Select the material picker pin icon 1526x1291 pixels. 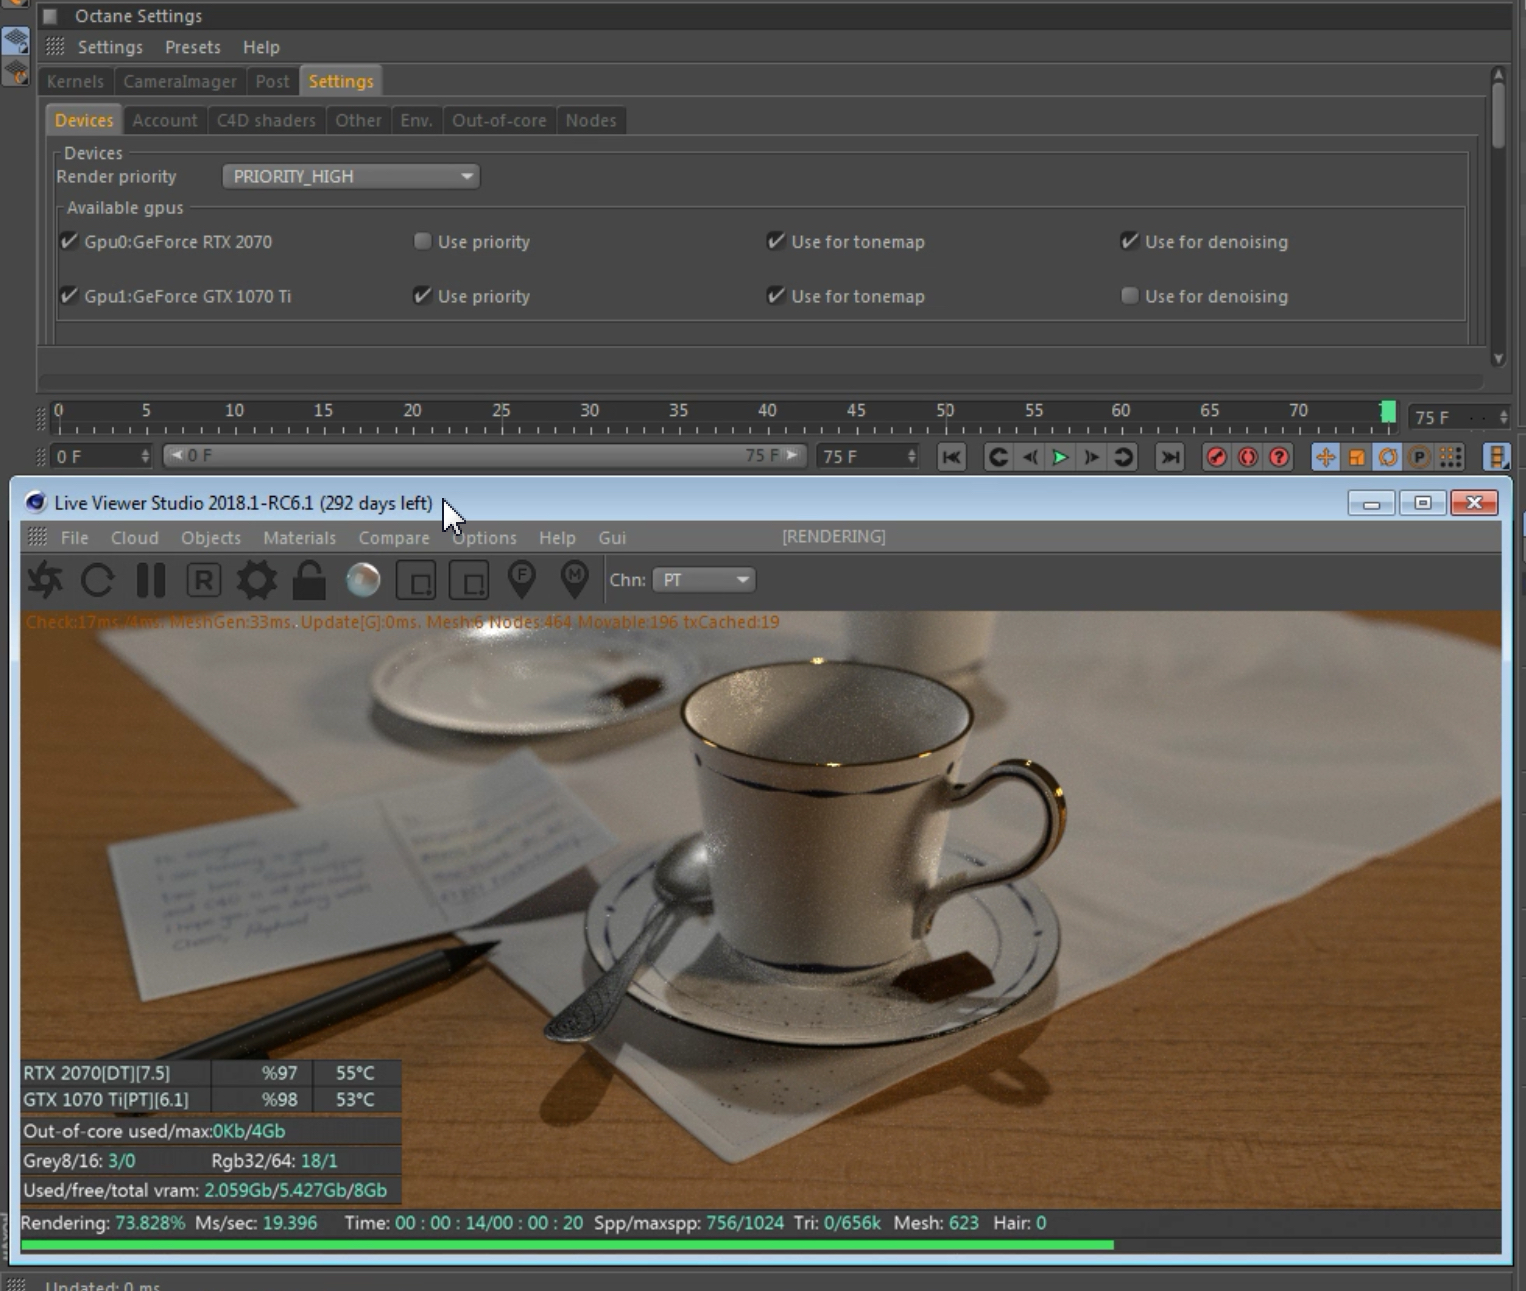(x=574, y=579)
